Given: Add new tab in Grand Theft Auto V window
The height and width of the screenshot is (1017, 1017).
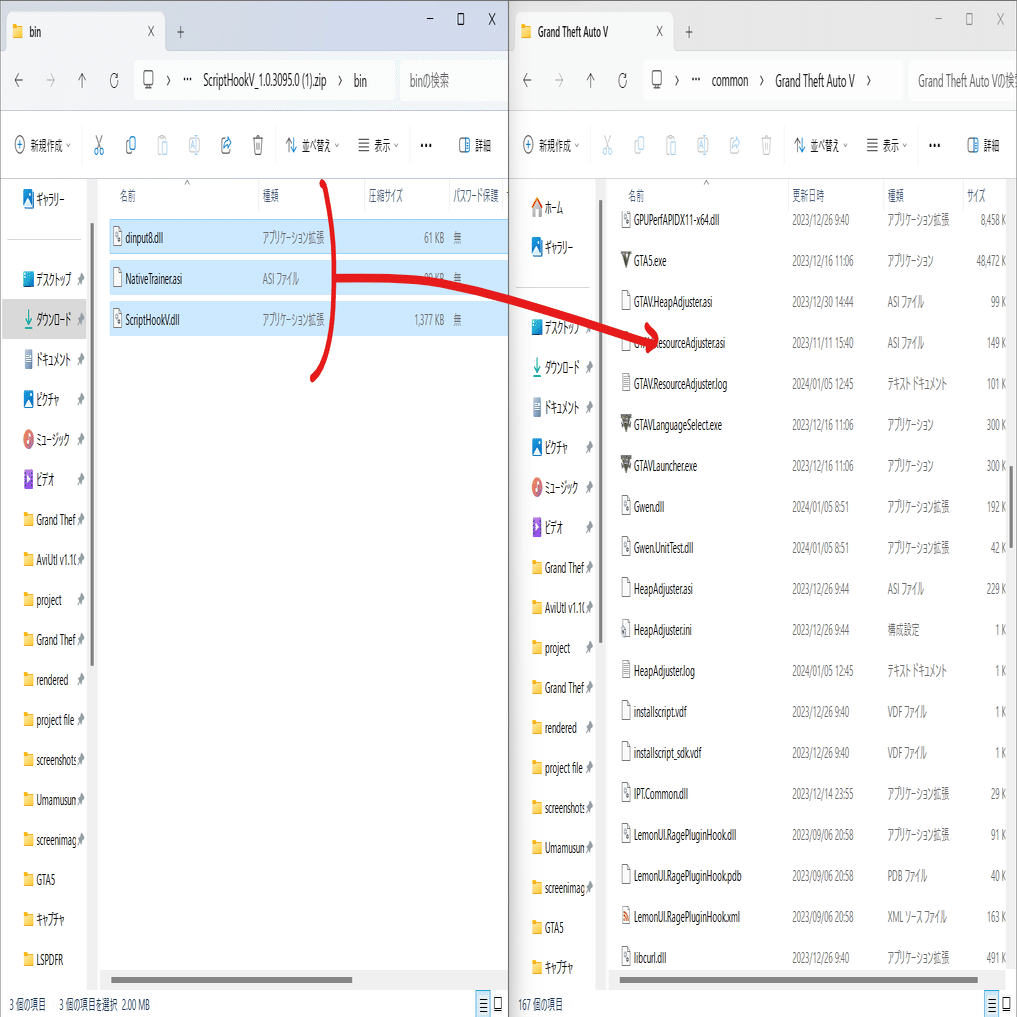Looking at the screenshot, I should click(689, 32).
